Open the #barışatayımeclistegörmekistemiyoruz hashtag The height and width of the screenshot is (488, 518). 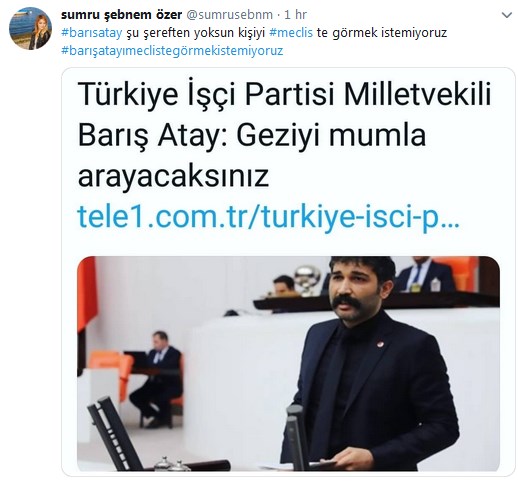[172, 51]
